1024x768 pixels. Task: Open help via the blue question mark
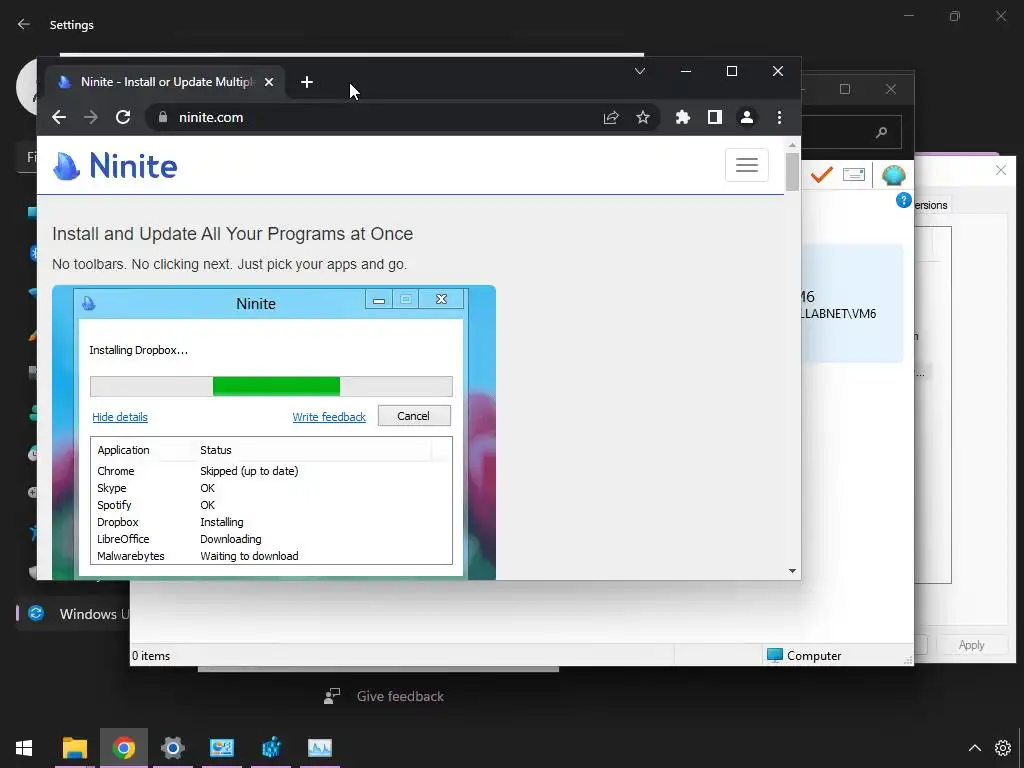click(904, 200)
